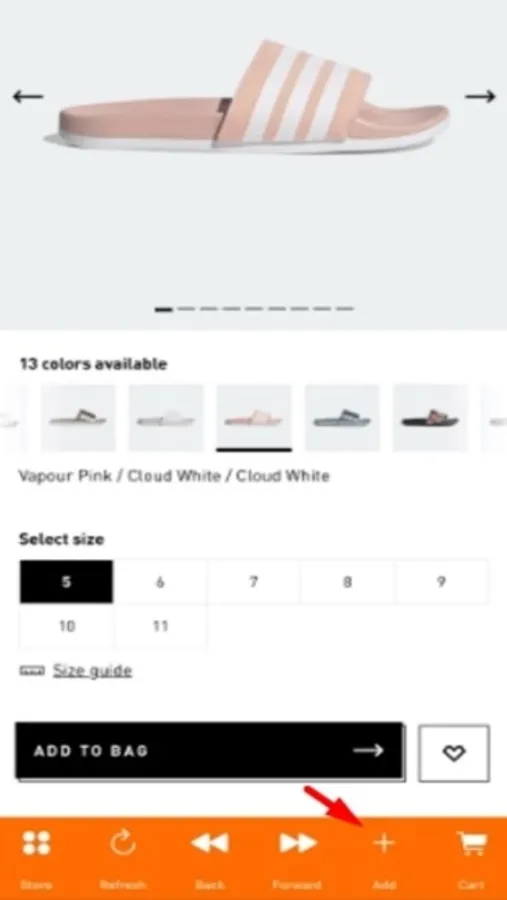Pick size 6
The image size is (507, 900).
coord(160,582)
